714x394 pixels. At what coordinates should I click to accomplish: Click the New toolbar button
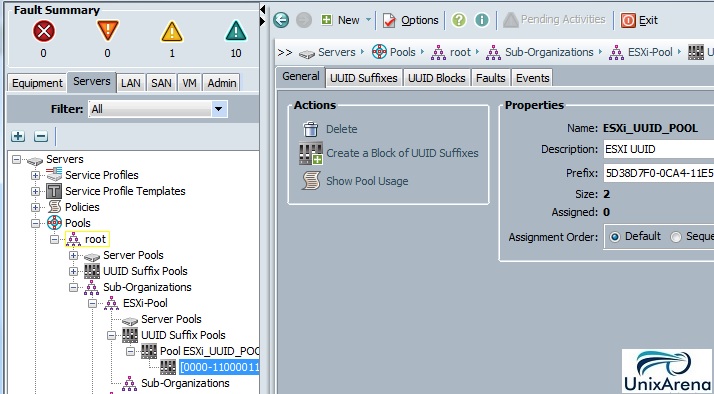(341, 20)
